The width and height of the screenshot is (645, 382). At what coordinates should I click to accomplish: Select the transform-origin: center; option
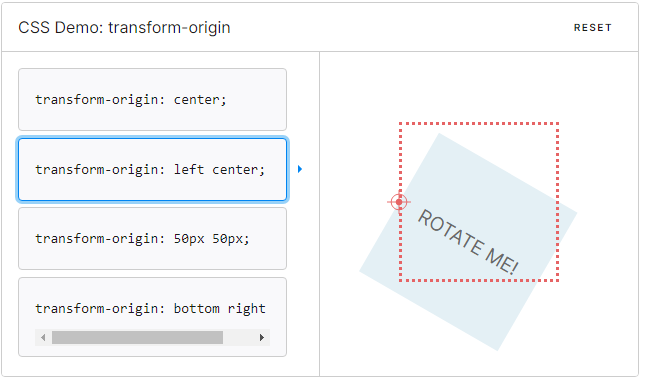[152, 100]
